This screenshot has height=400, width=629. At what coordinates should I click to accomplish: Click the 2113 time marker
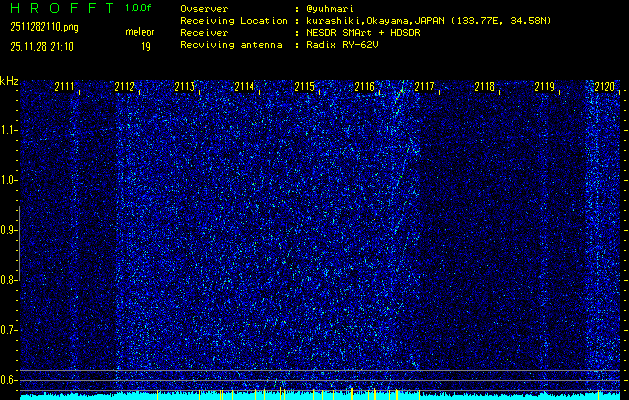(185, 87)
